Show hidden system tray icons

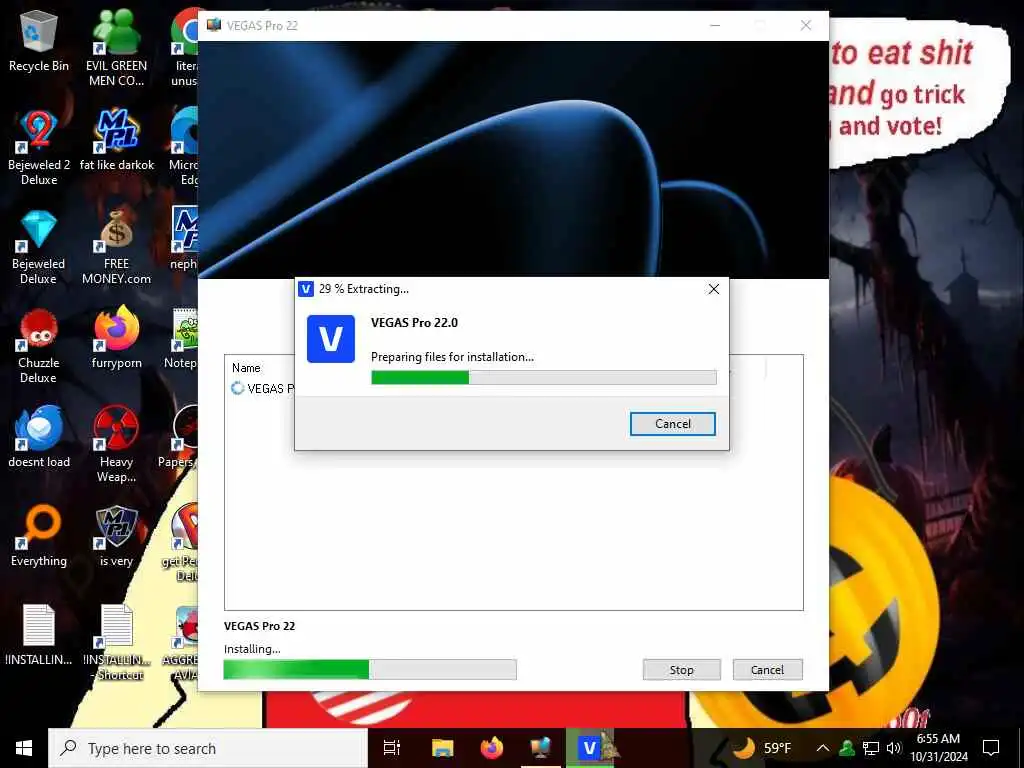[823, 748]
